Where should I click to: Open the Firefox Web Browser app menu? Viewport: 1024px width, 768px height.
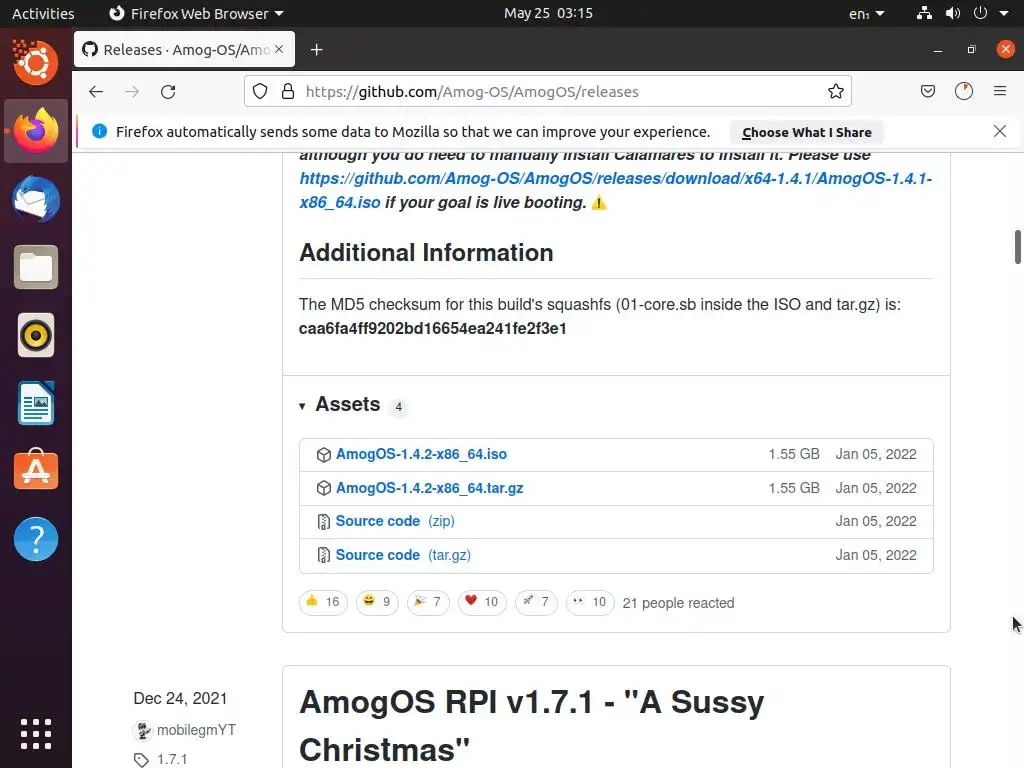click(x=196, y=13)
